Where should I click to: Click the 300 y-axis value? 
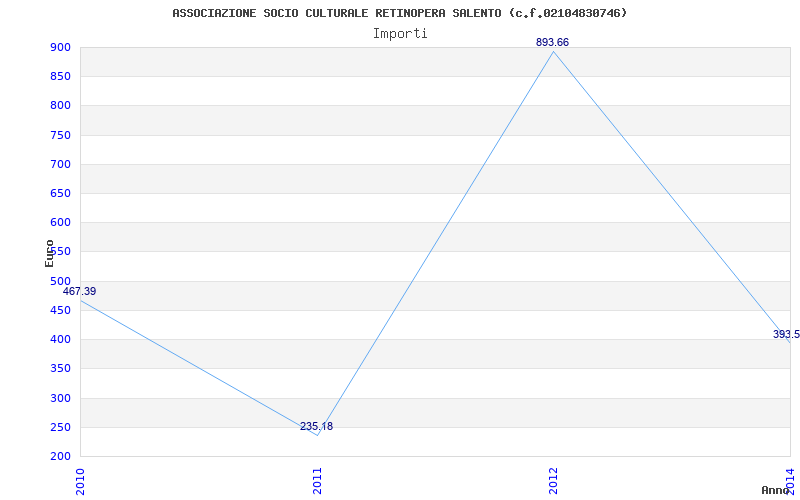[60, 398]
